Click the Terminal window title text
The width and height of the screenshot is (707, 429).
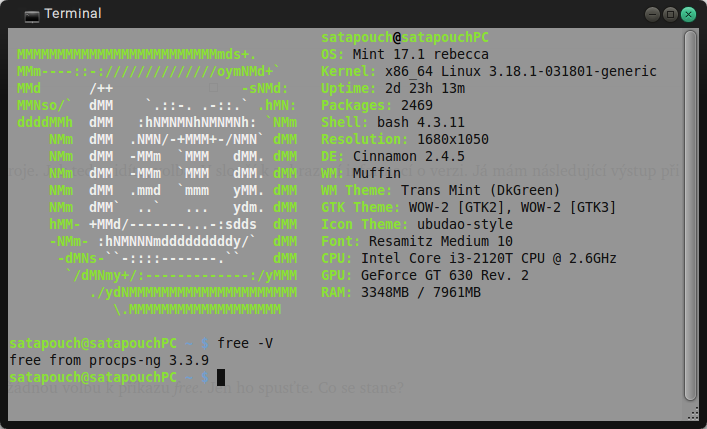pos(73,14)
